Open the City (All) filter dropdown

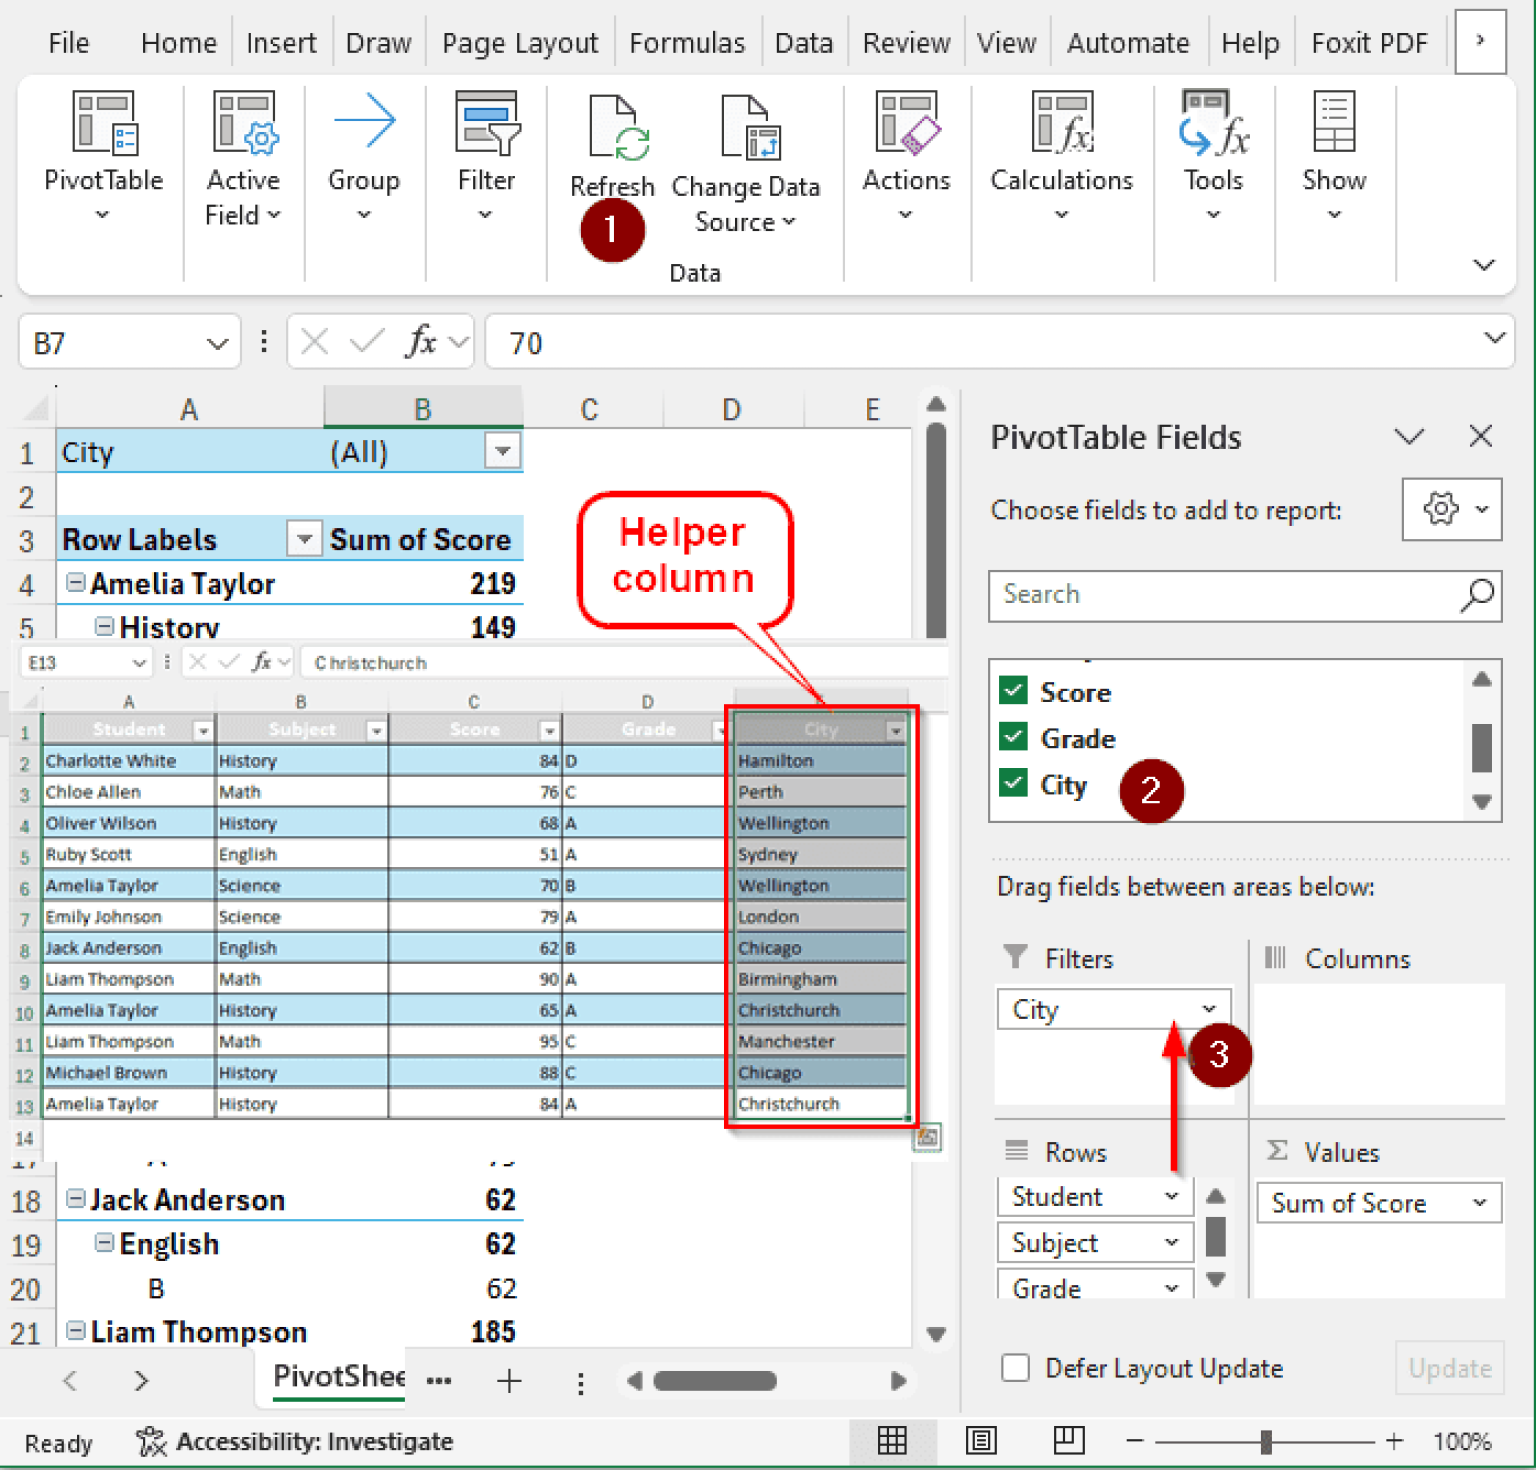[502, 451]
